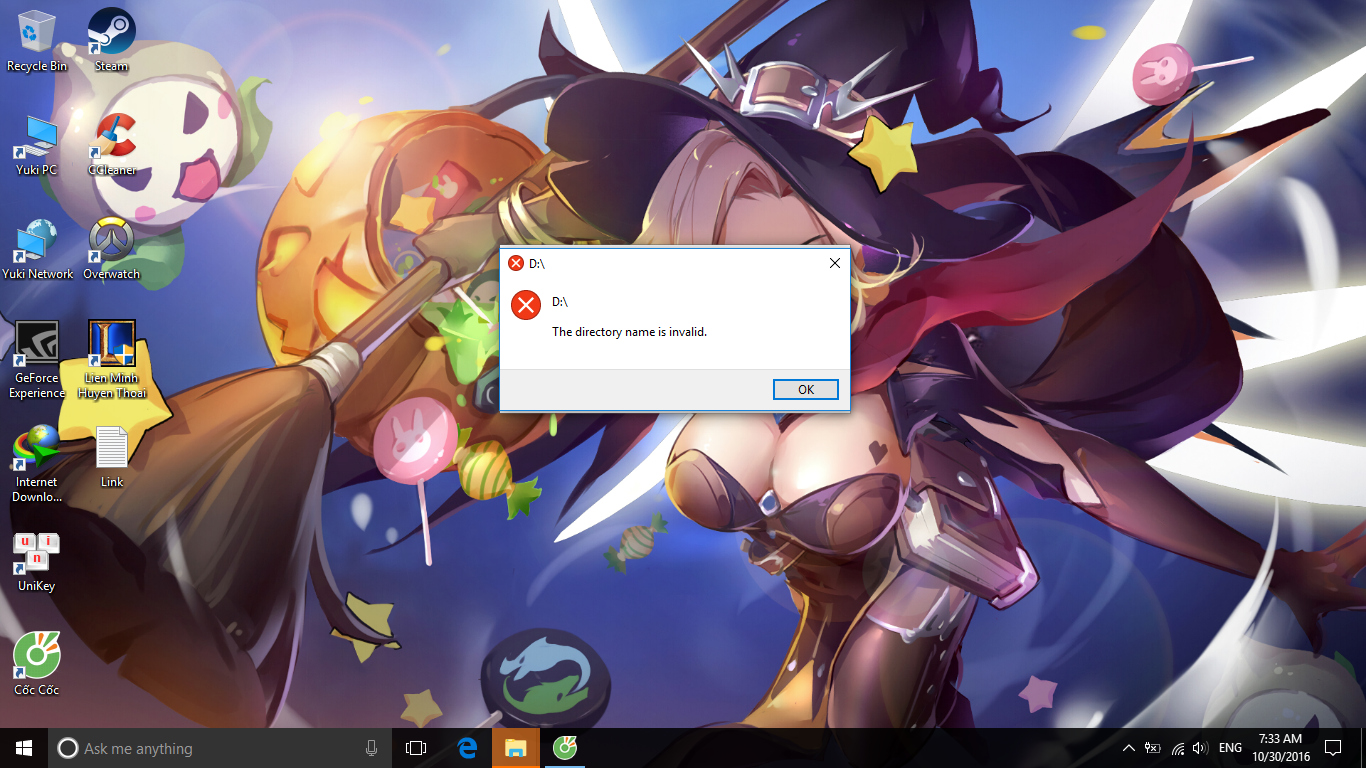Image resolution: width=1366 pixels, height=768 pixels.
Task: Select the Yuki Network desktop icon
Action: tap(37, 249)
